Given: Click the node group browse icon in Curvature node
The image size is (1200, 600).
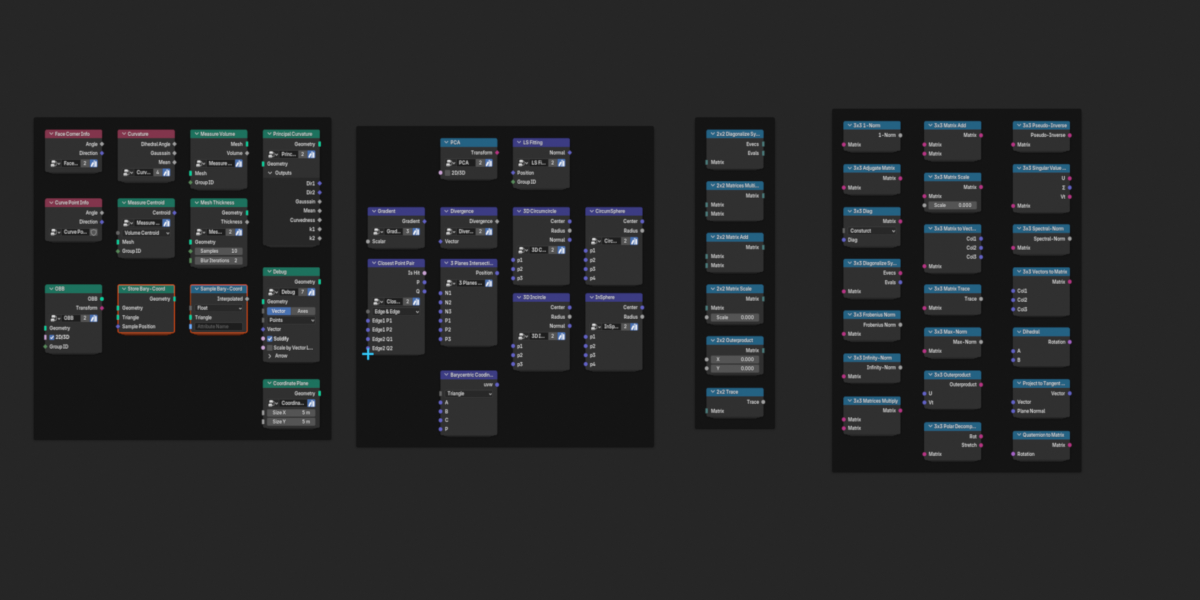Looking at the screenshot, I should [x=127, y=172].
